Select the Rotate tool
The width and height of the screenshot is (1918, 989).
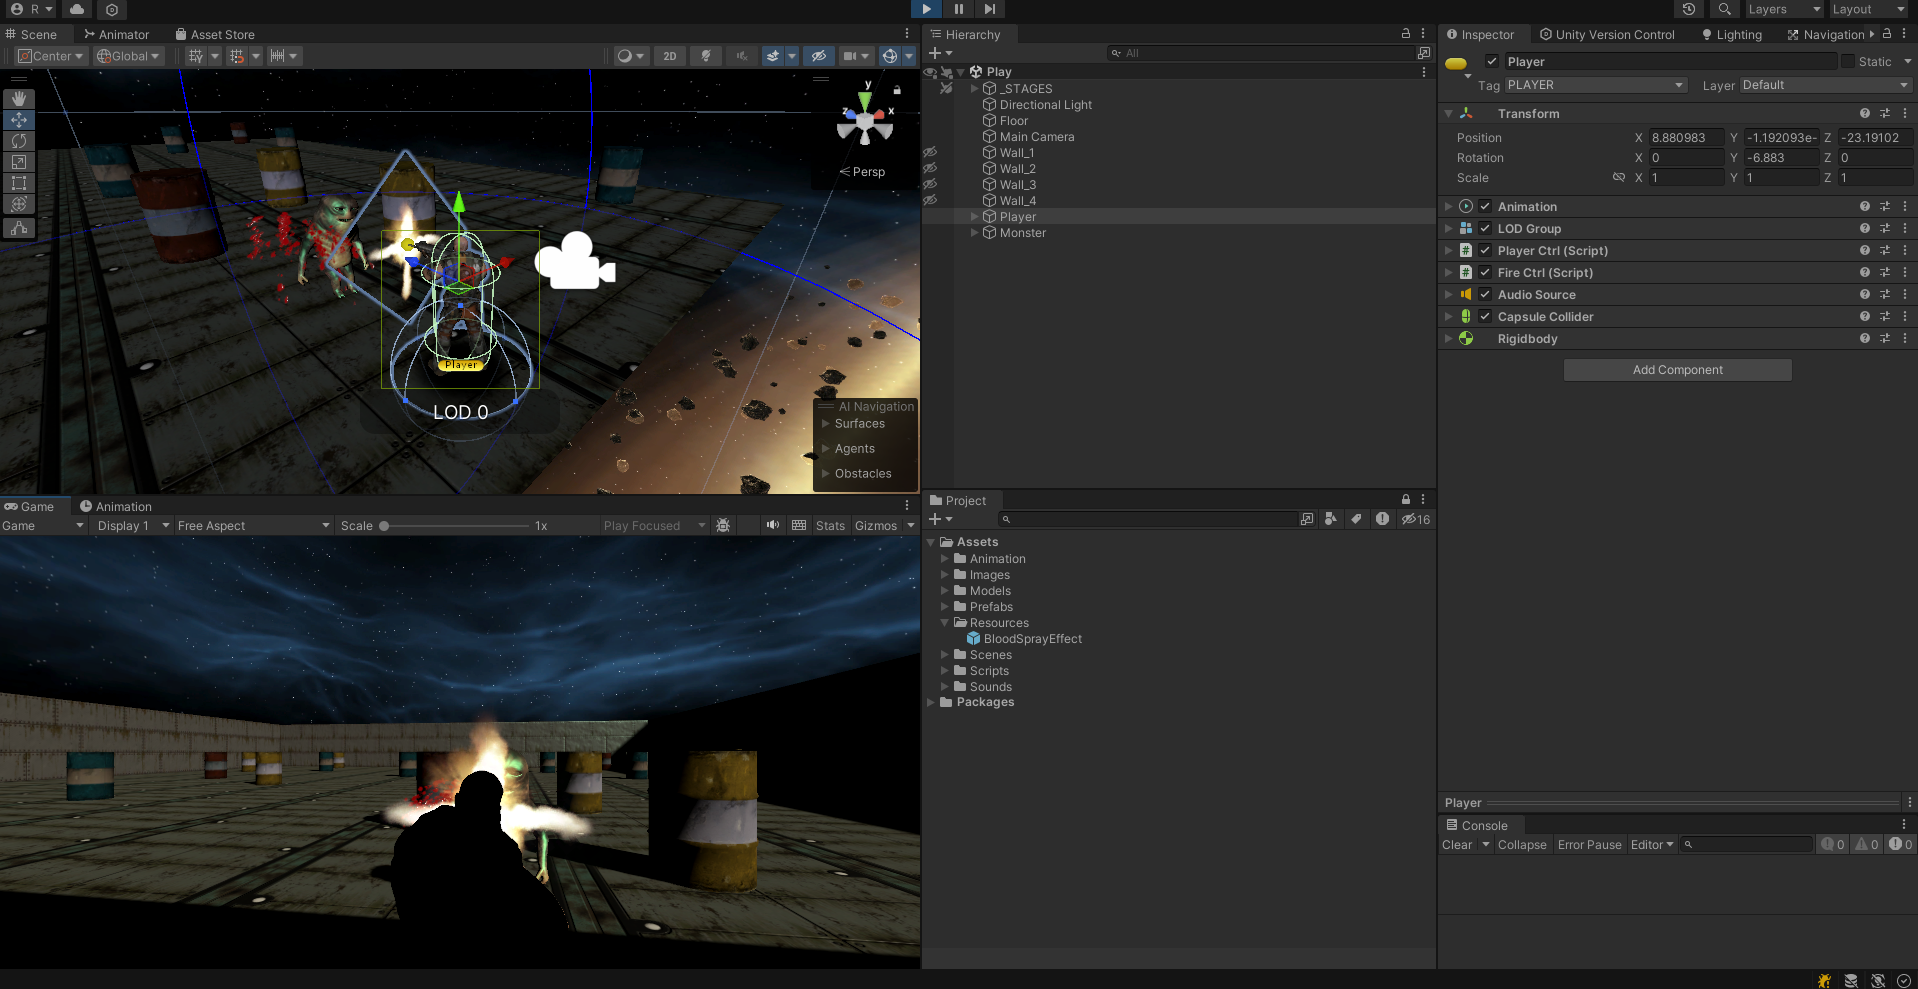[x=18, y=141]
